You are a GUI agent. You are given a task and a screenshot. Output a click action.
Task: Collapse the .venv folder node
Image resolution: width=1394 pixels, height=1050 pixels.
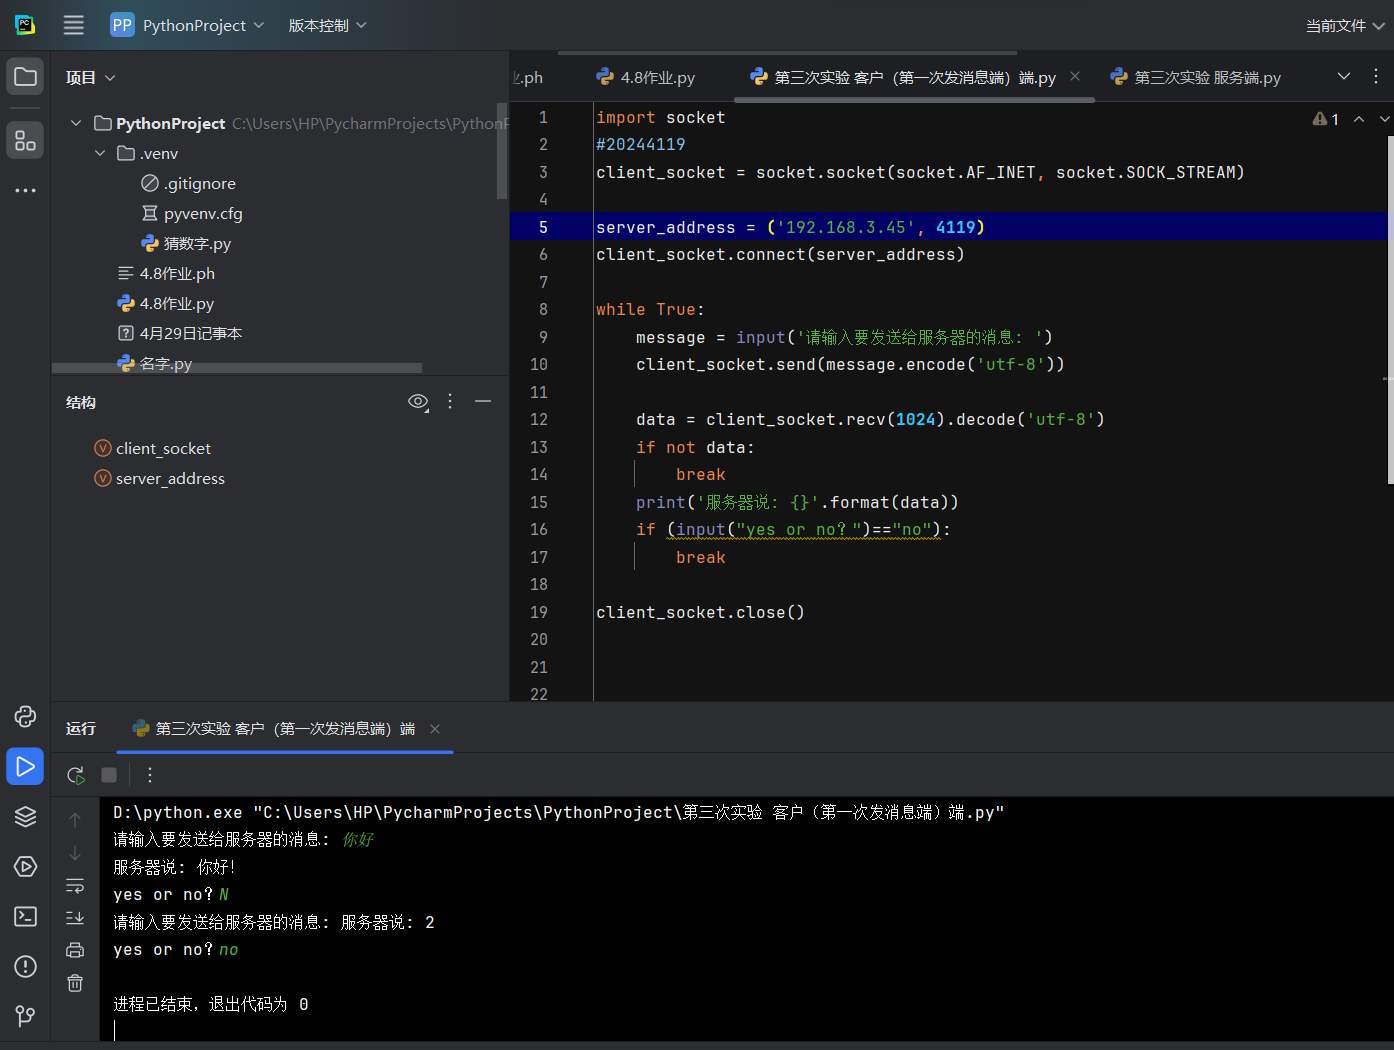(100, 153)
